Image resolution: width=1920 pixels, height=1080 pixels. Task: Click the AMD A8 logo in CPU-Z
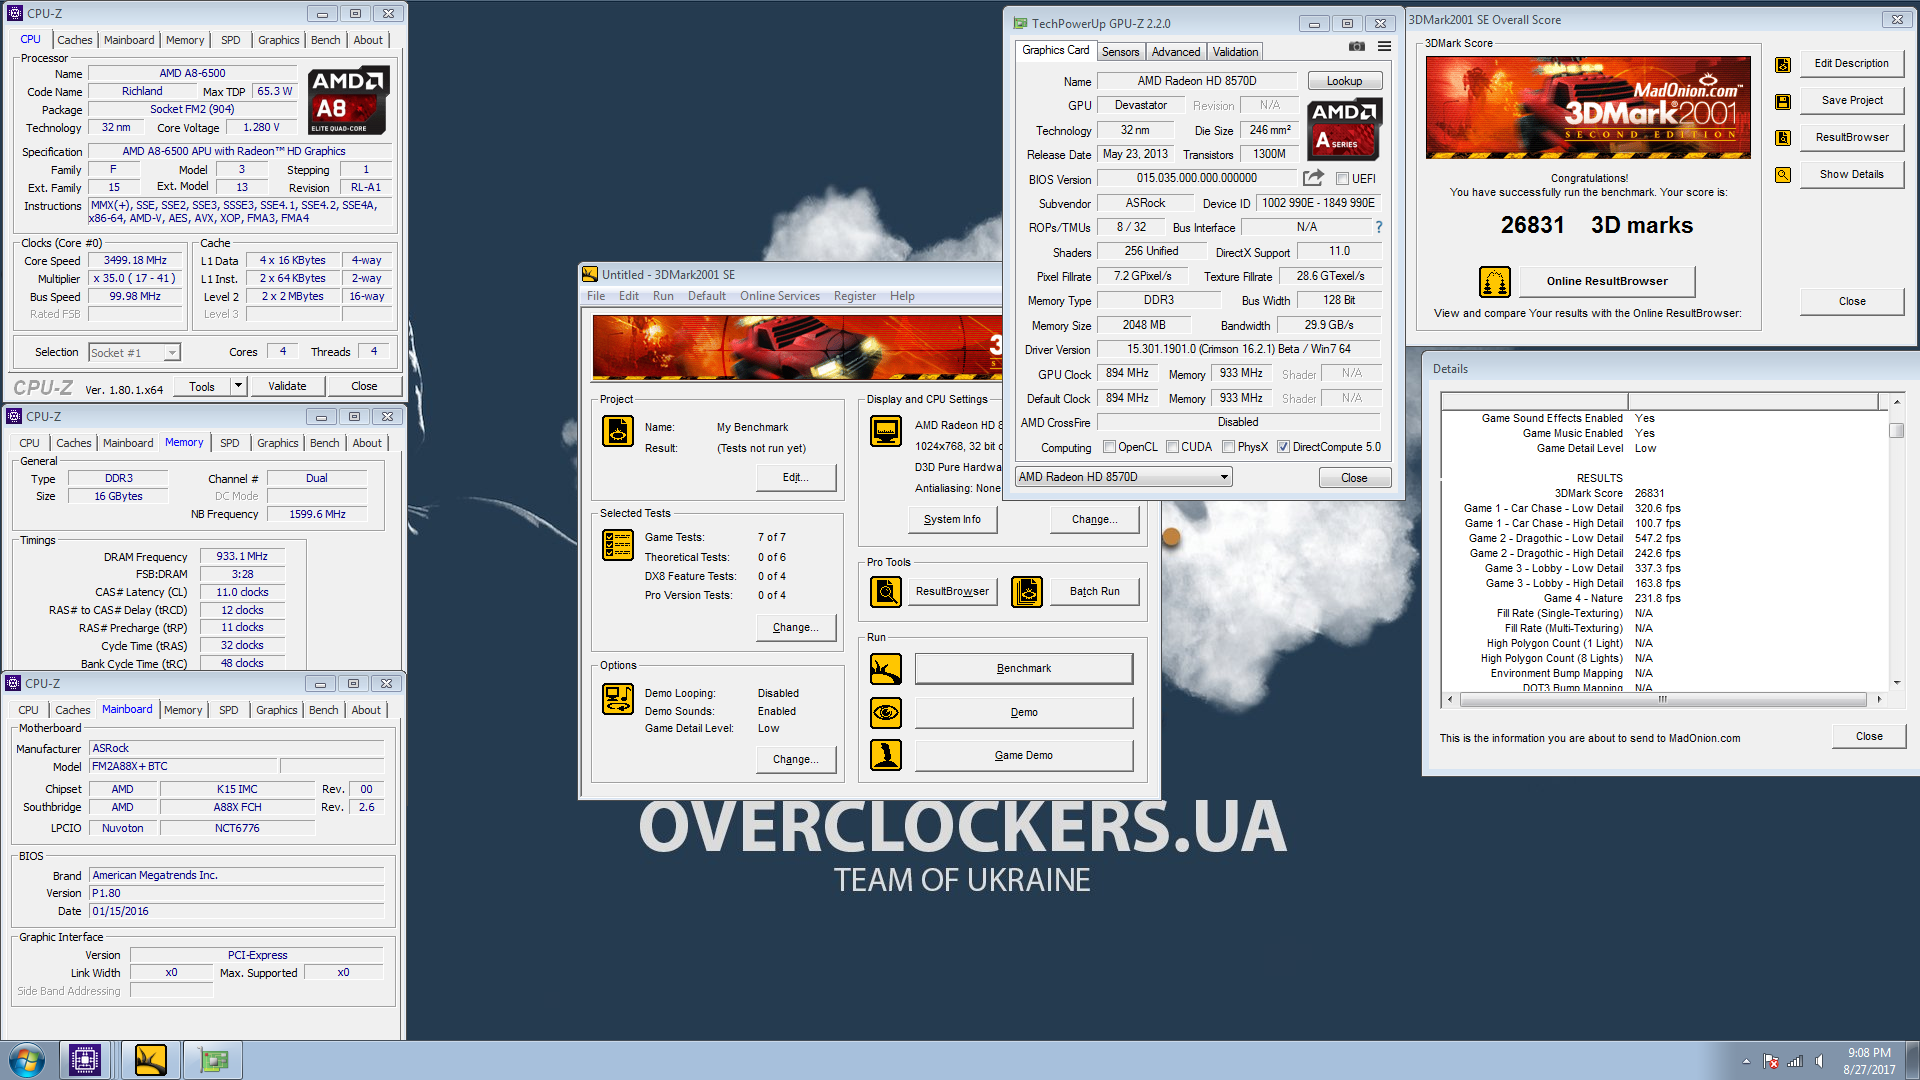click(347, 101)
